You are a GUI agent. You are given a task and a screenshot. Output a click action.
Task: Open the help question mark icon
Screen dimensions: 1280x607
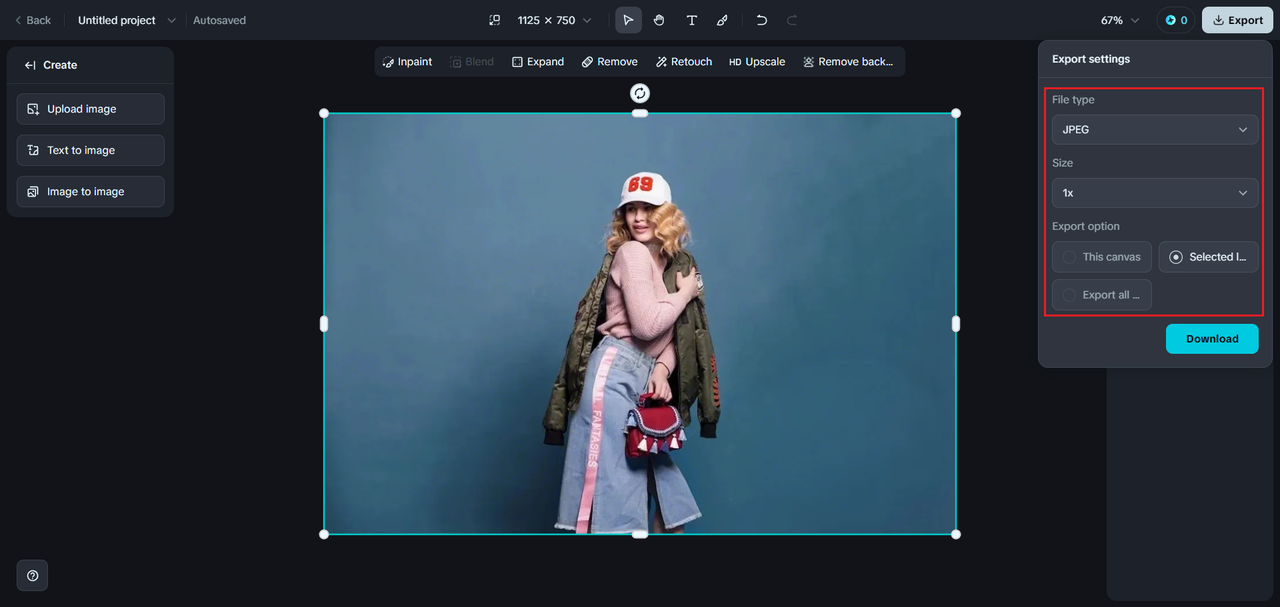[x=33, y=576]
